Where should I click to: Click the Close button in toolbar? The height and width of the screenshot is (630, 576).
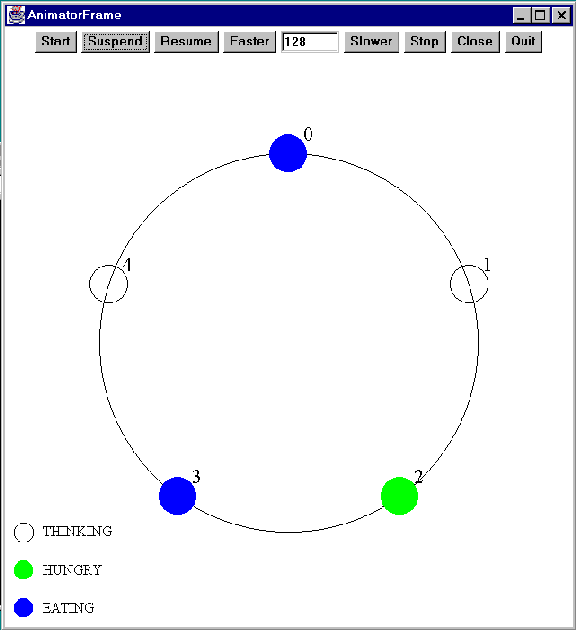[x=475, y=42]
